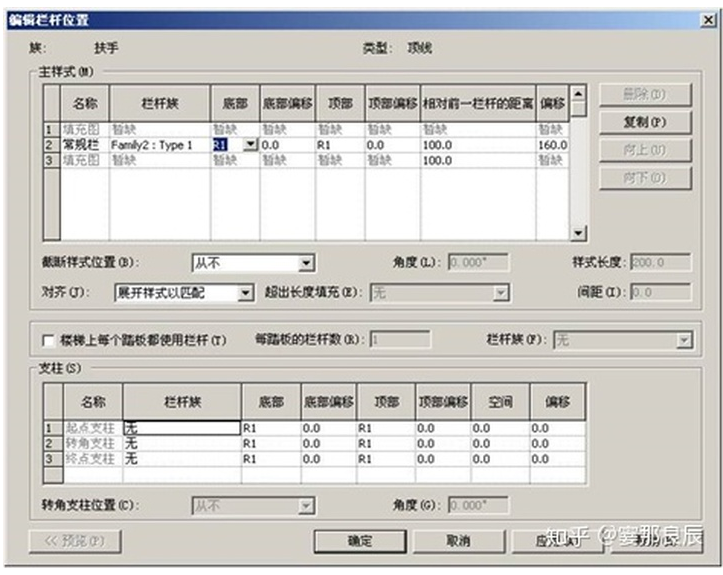The image size is (723, 575).
Task: Click 顶部偏移 0.0 cell in main row 2
Action: coord(393,145)
